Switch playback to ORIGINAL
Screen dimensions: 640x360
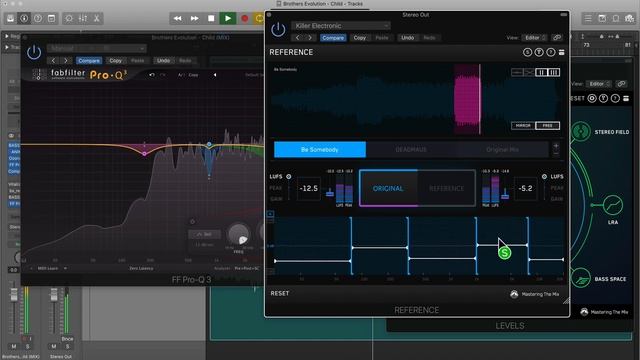(388, 189)
